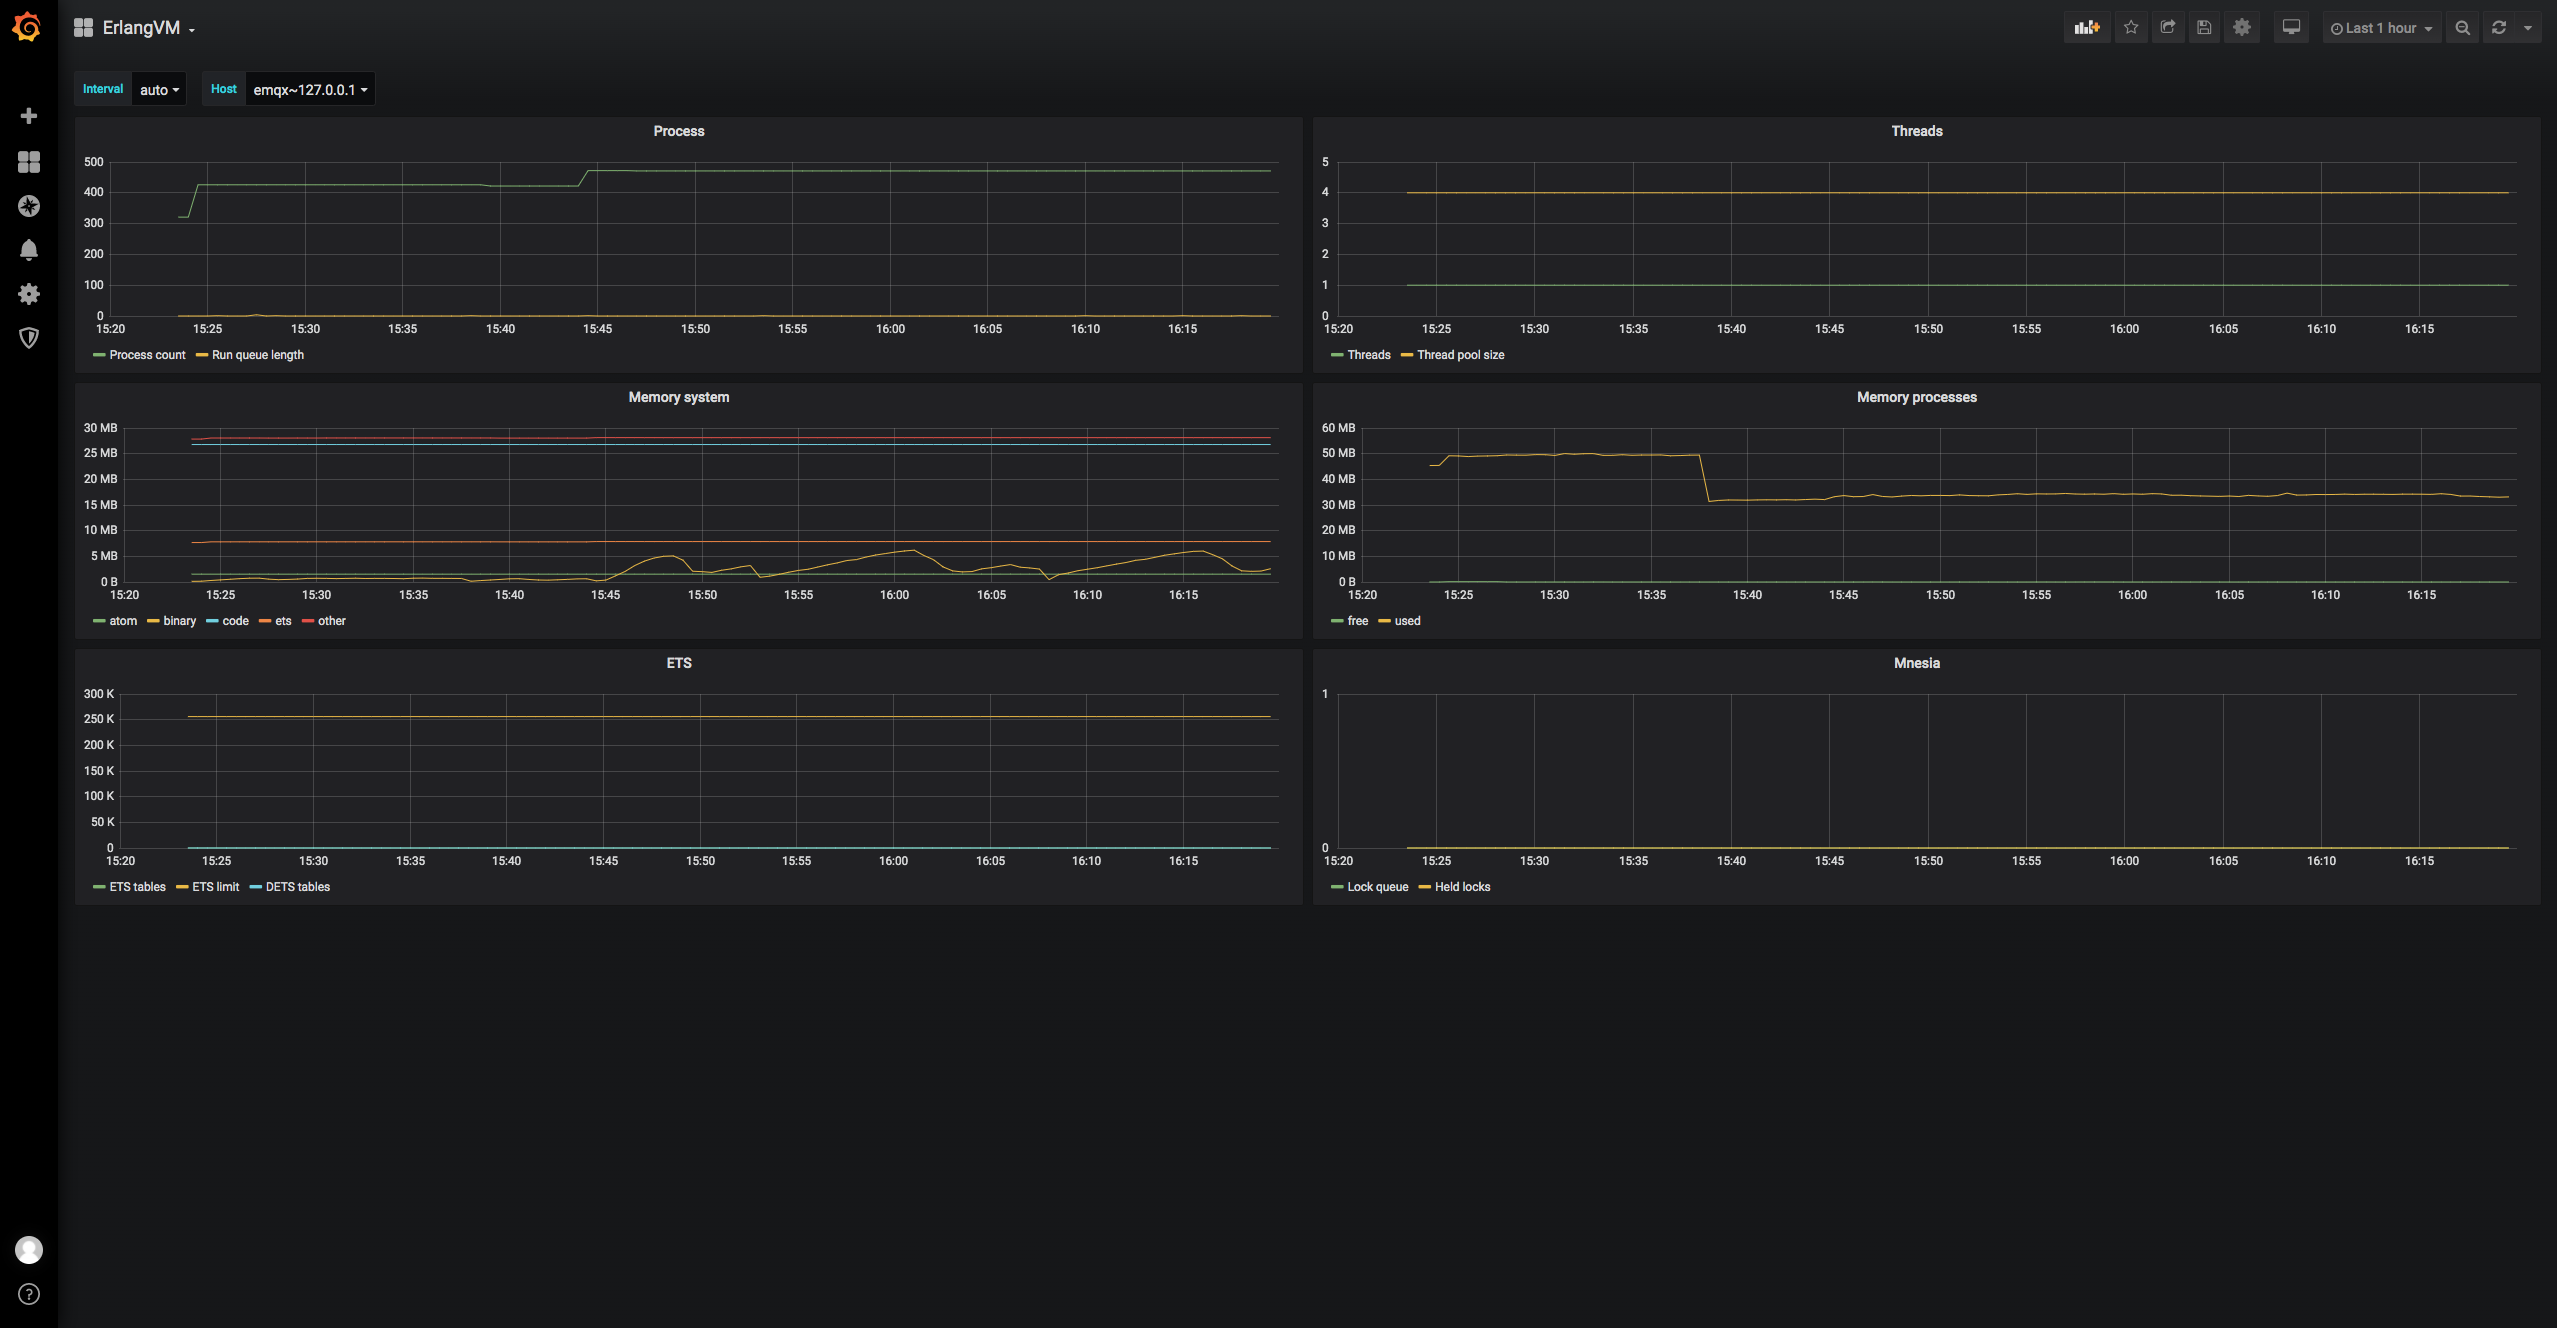Viewport: 2557px width, 1328px height.
Task: Open the Server Admin shield icon
Action: coord(29,338)
